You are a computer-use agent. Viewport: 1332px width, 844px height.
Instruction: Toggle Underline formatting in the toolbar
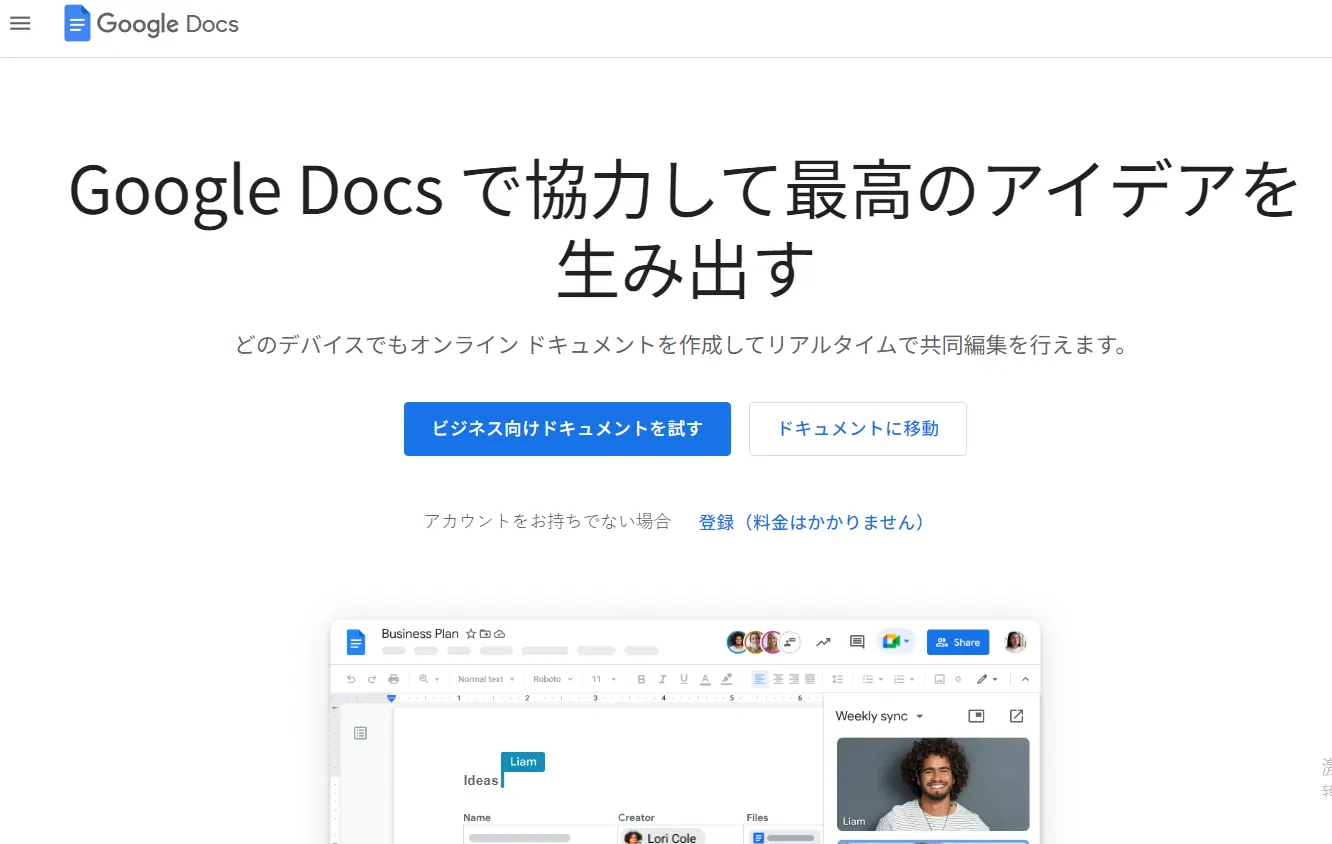684,679
